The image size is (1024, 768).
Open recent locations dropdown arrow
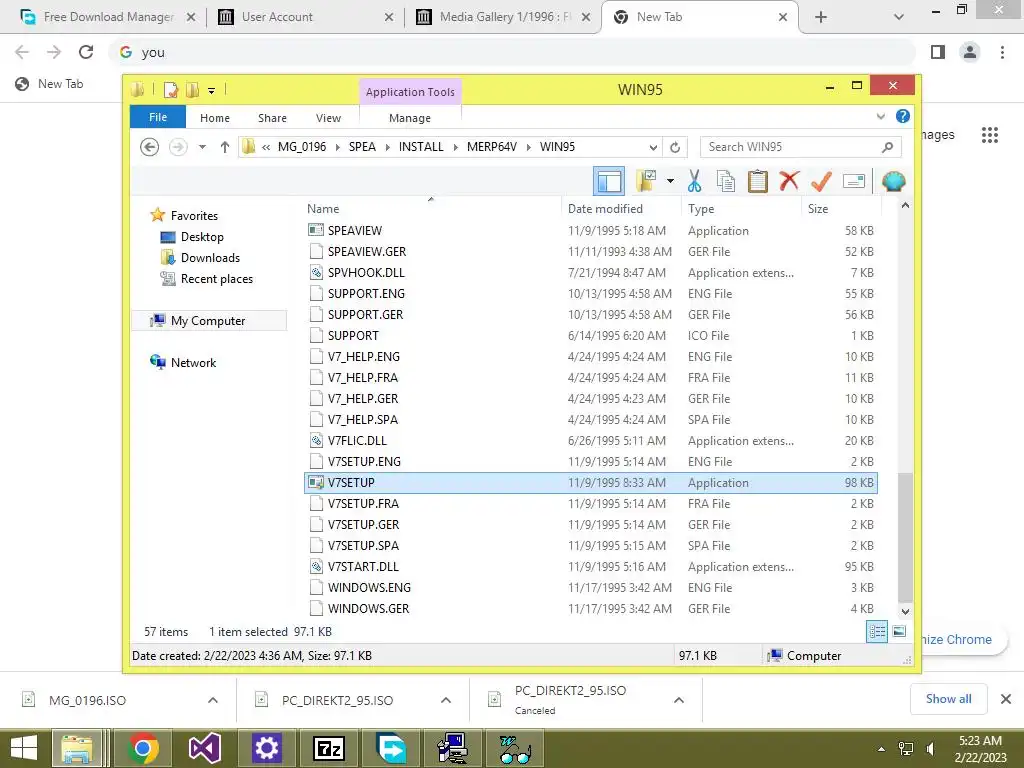[x=202, y=147]
